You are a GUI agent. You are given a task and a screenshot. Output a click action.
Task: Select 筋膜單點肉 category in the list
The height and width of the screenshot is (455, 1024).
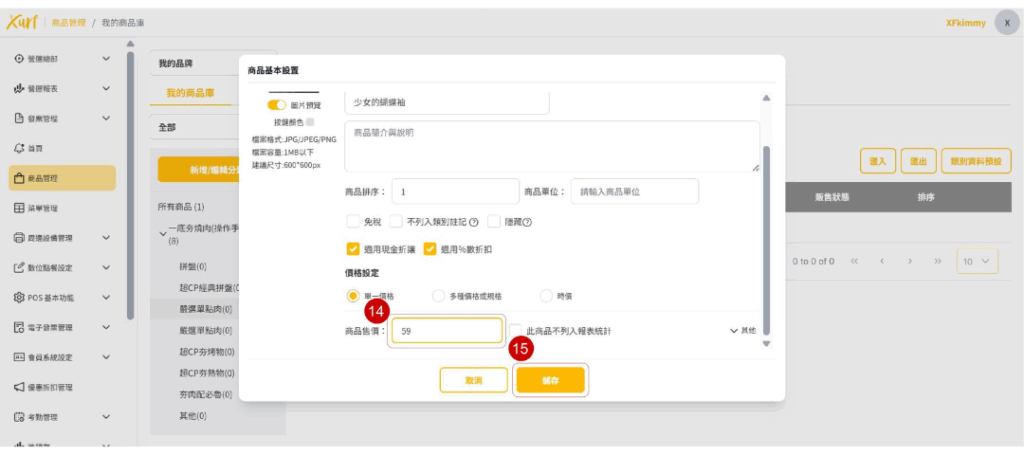click(205, 309)
